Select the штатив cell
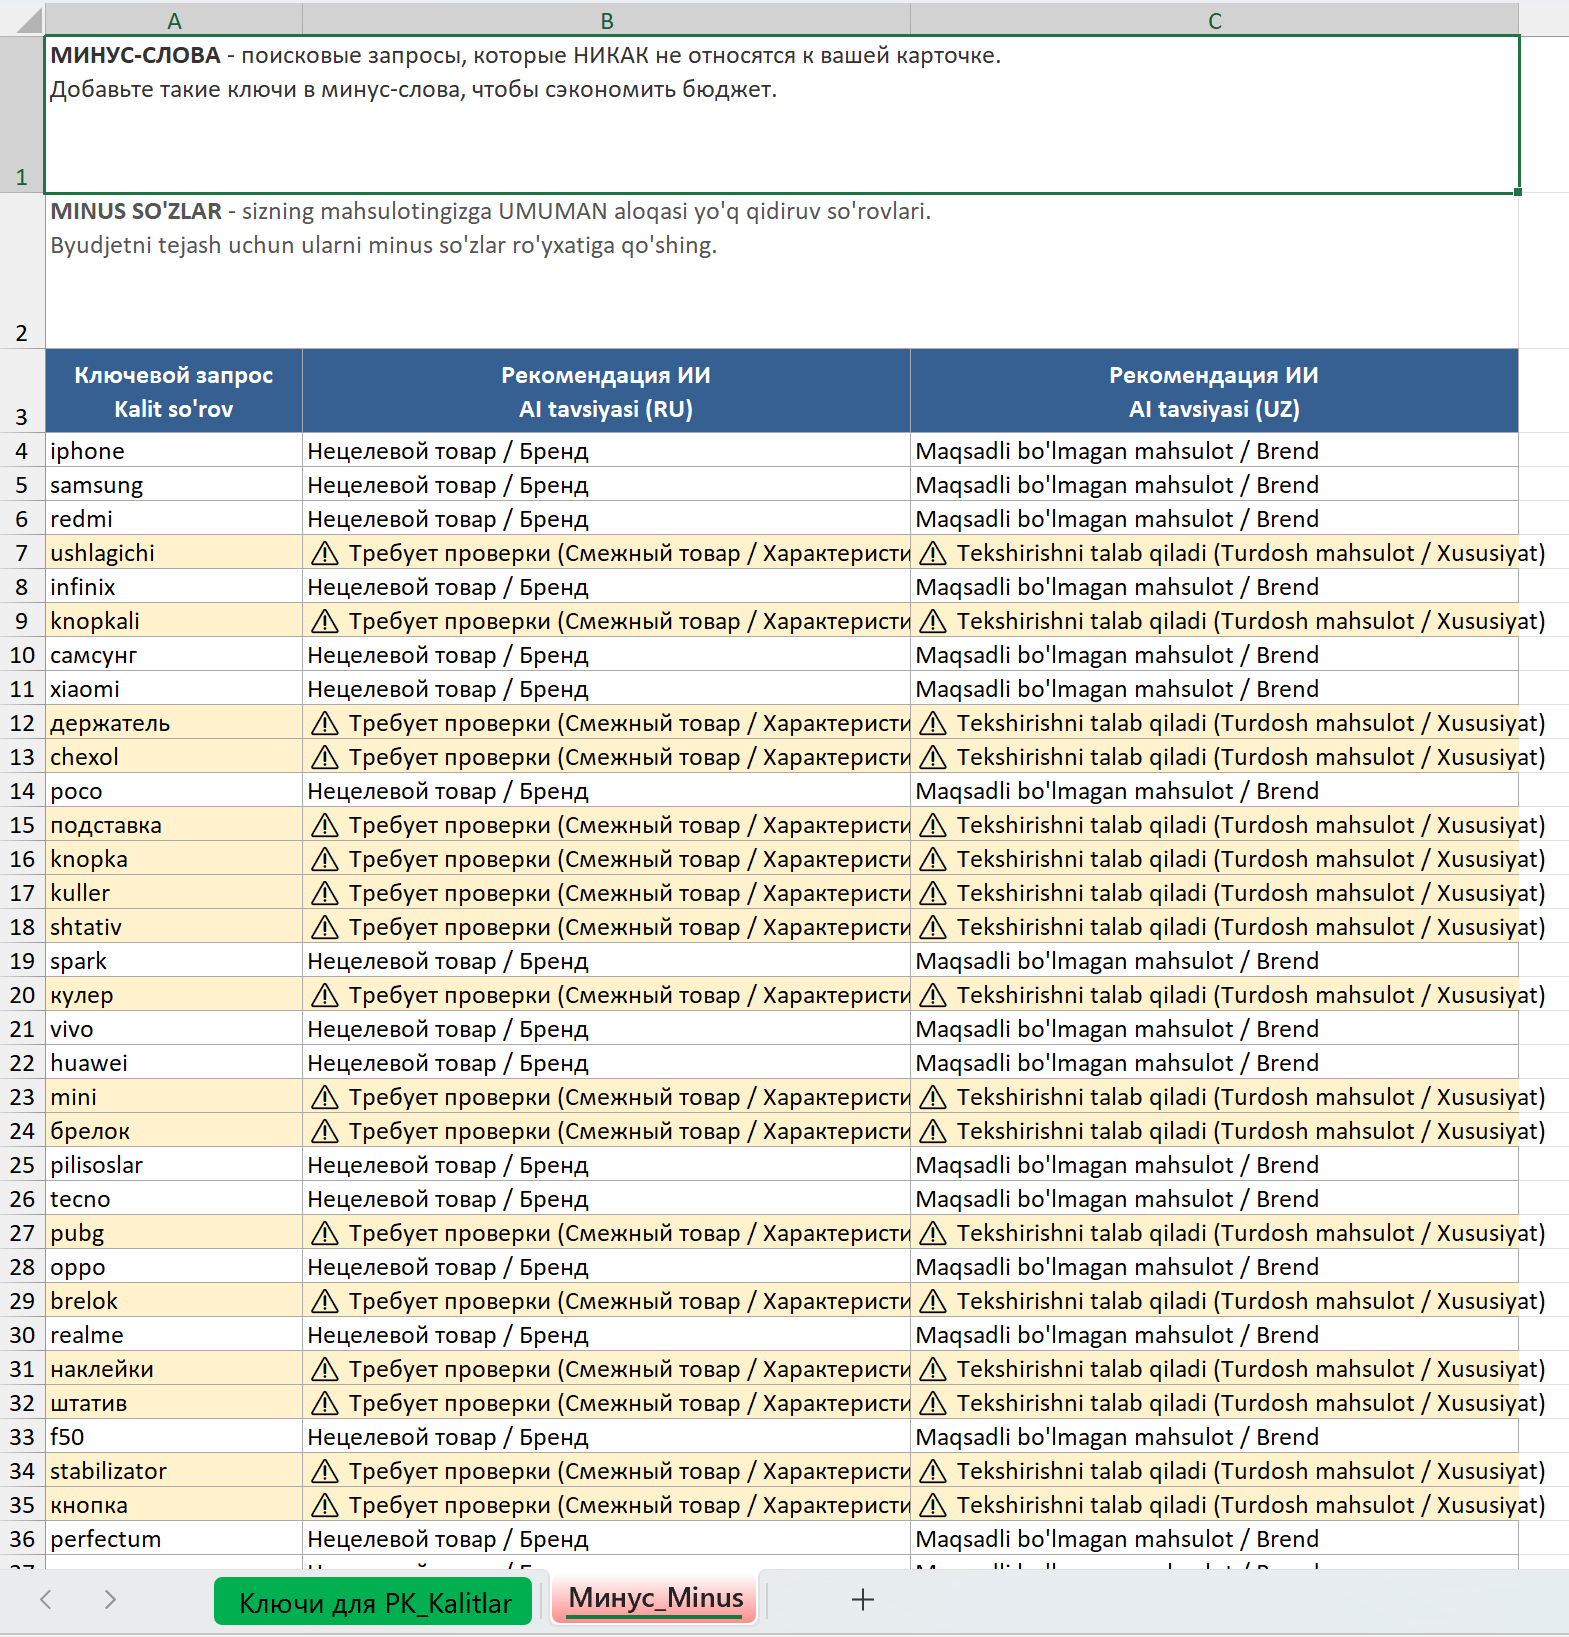Screen dimensions: 1569x1637 pos(174,1402)
